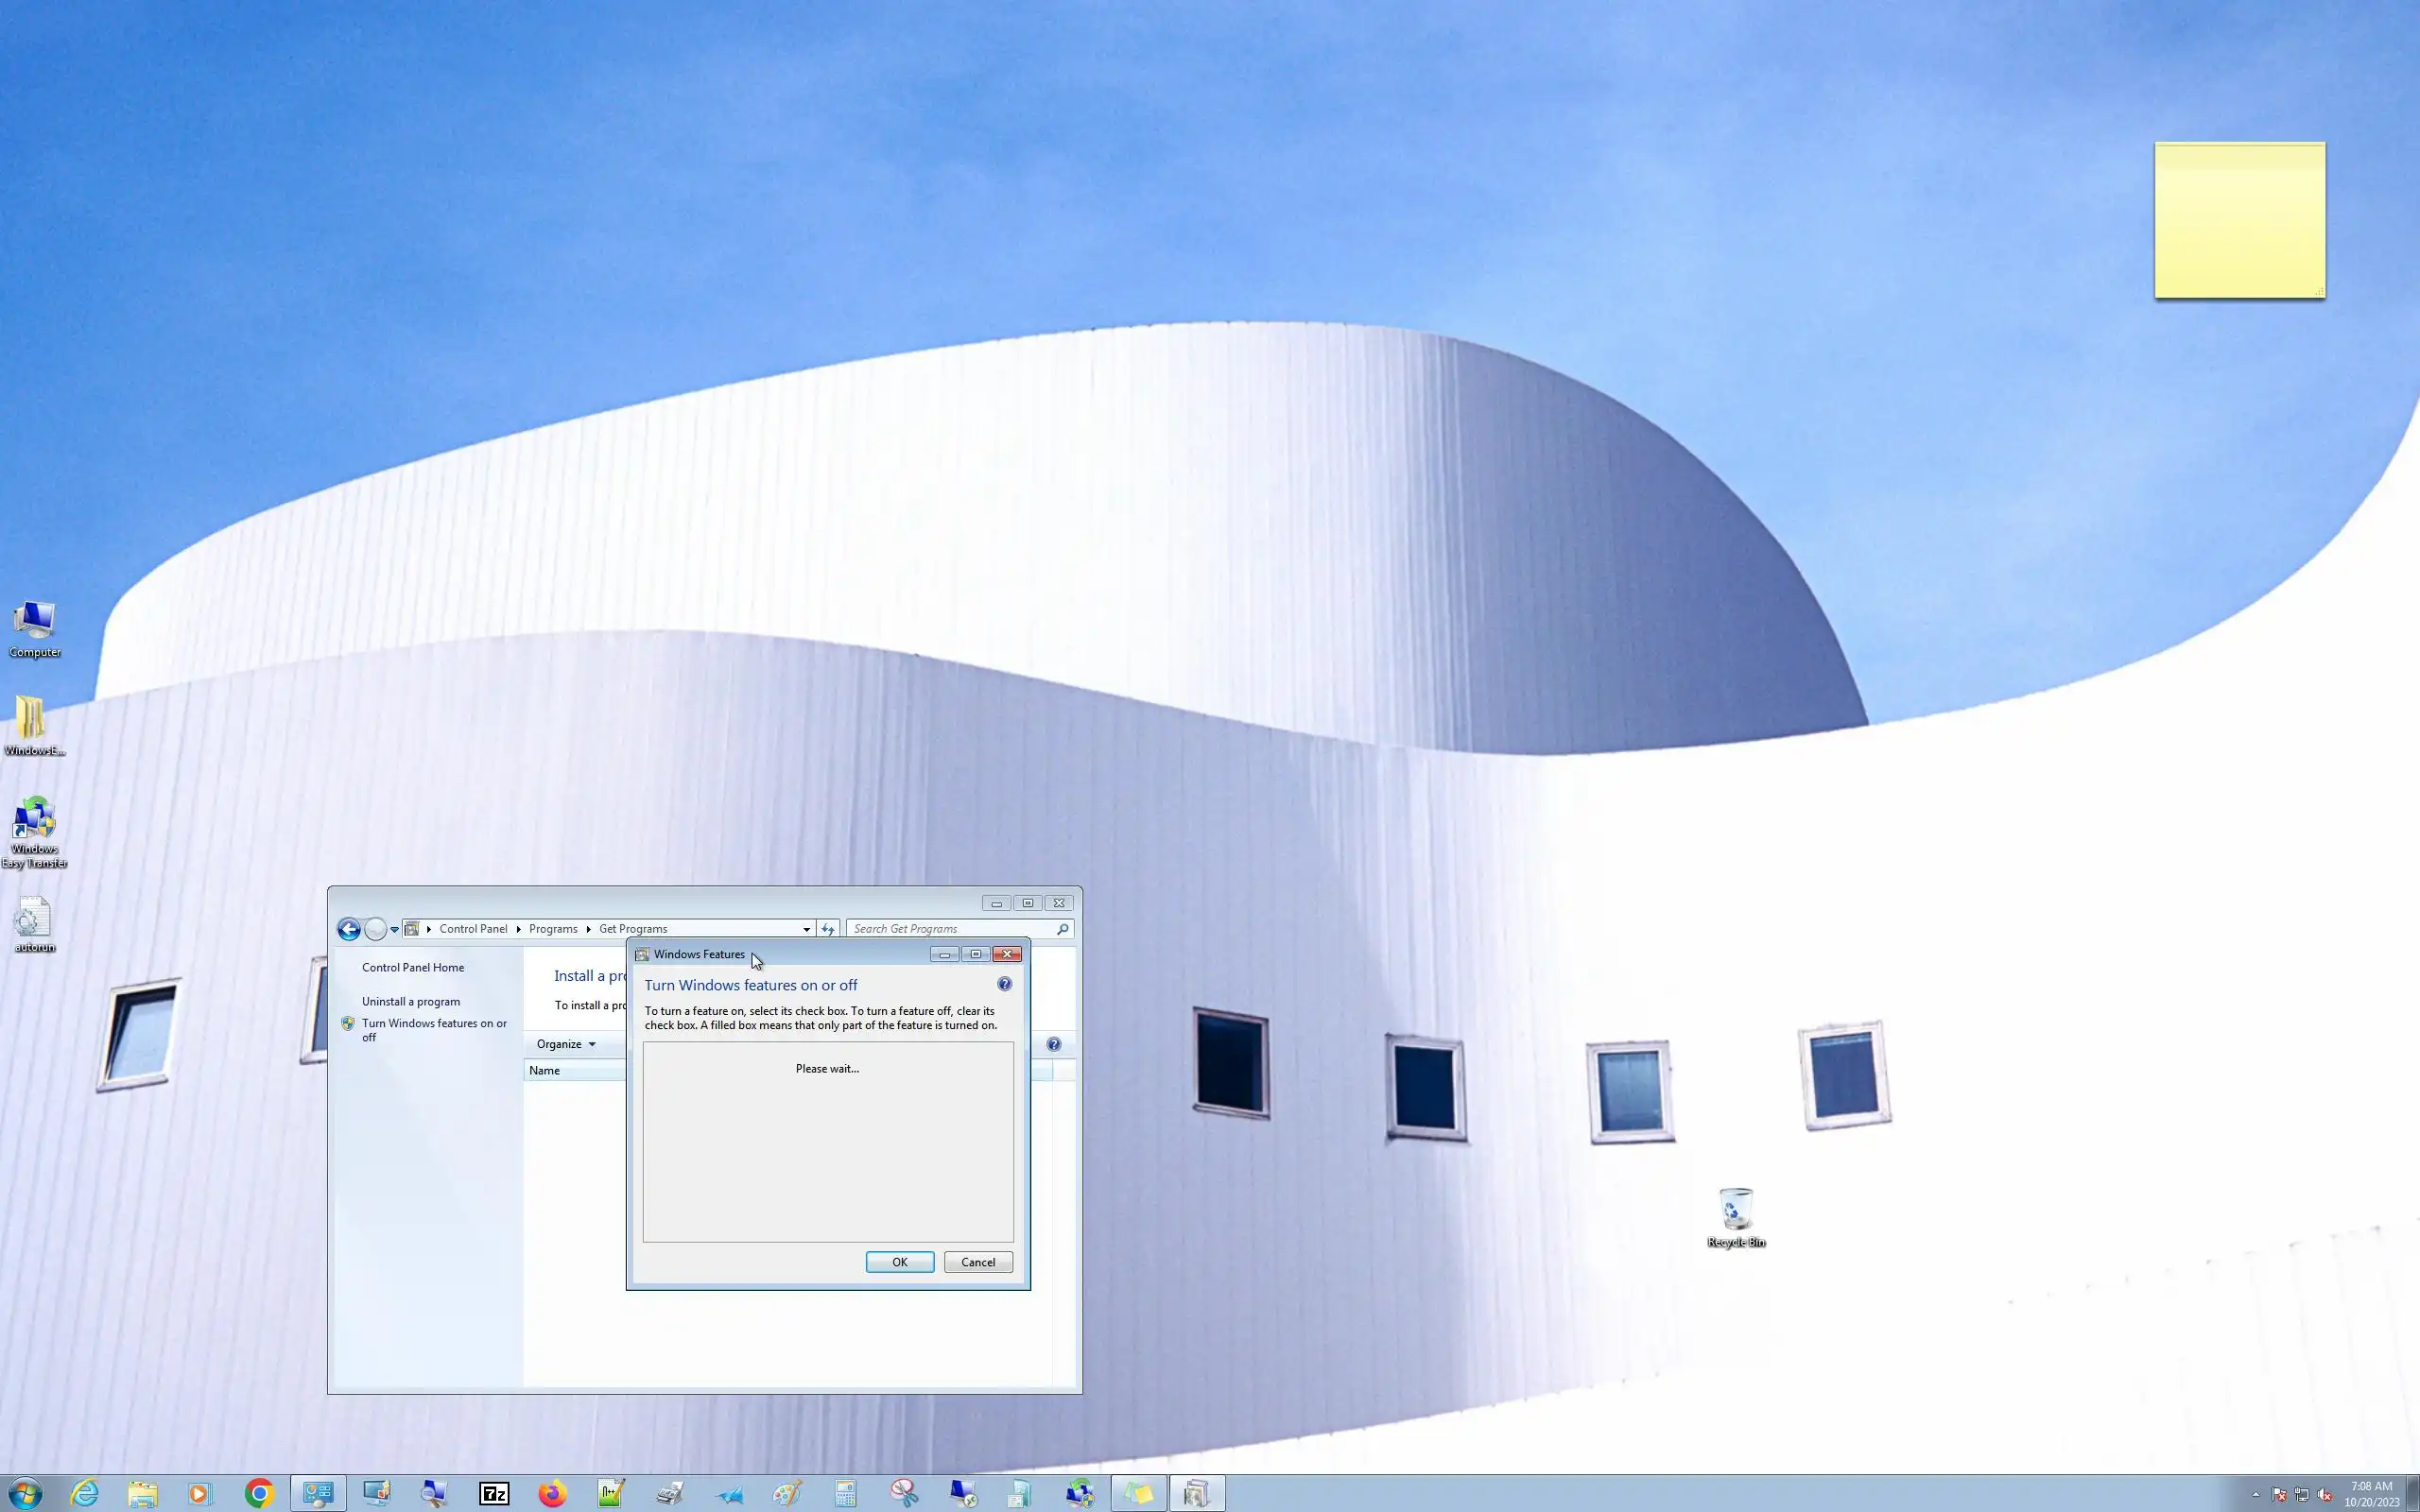
Task: Open the Uninstall a program link
Action: pyautogui.click(x=411, y=1001)
